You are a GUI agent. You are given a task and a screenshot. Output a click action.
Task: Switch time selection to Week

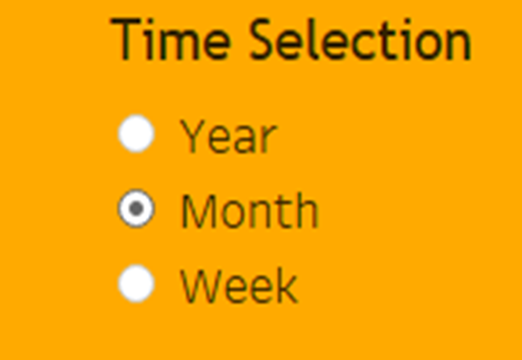point(136,284)
